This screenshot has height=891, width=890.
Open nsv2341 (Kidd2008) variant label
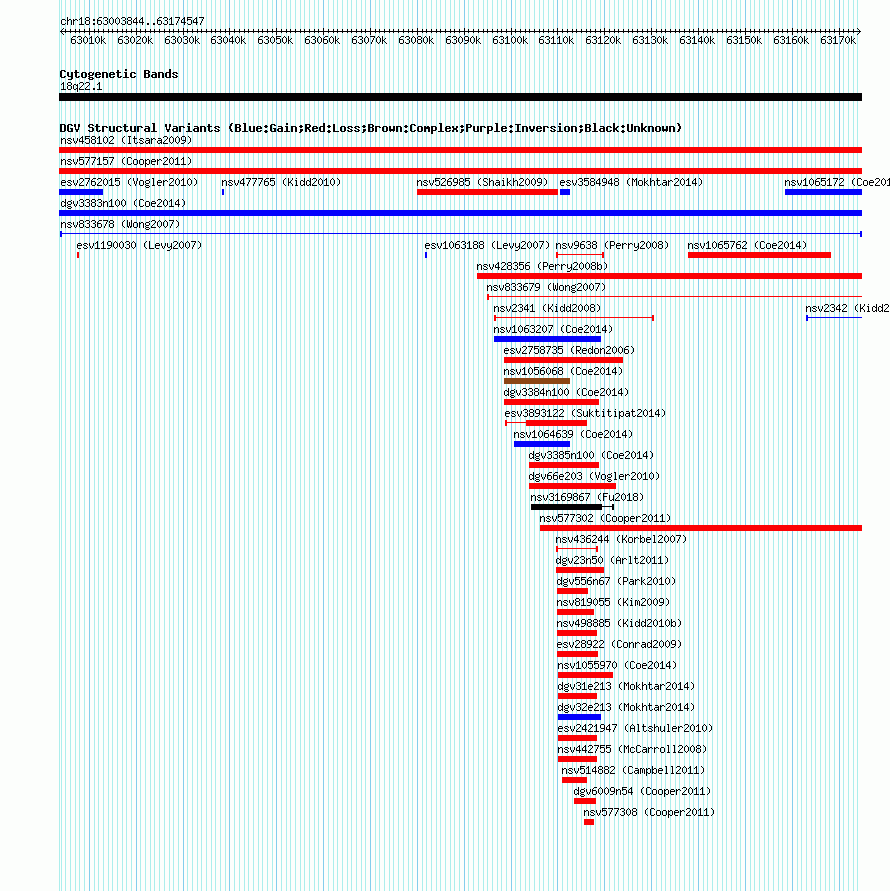[547, 309]
